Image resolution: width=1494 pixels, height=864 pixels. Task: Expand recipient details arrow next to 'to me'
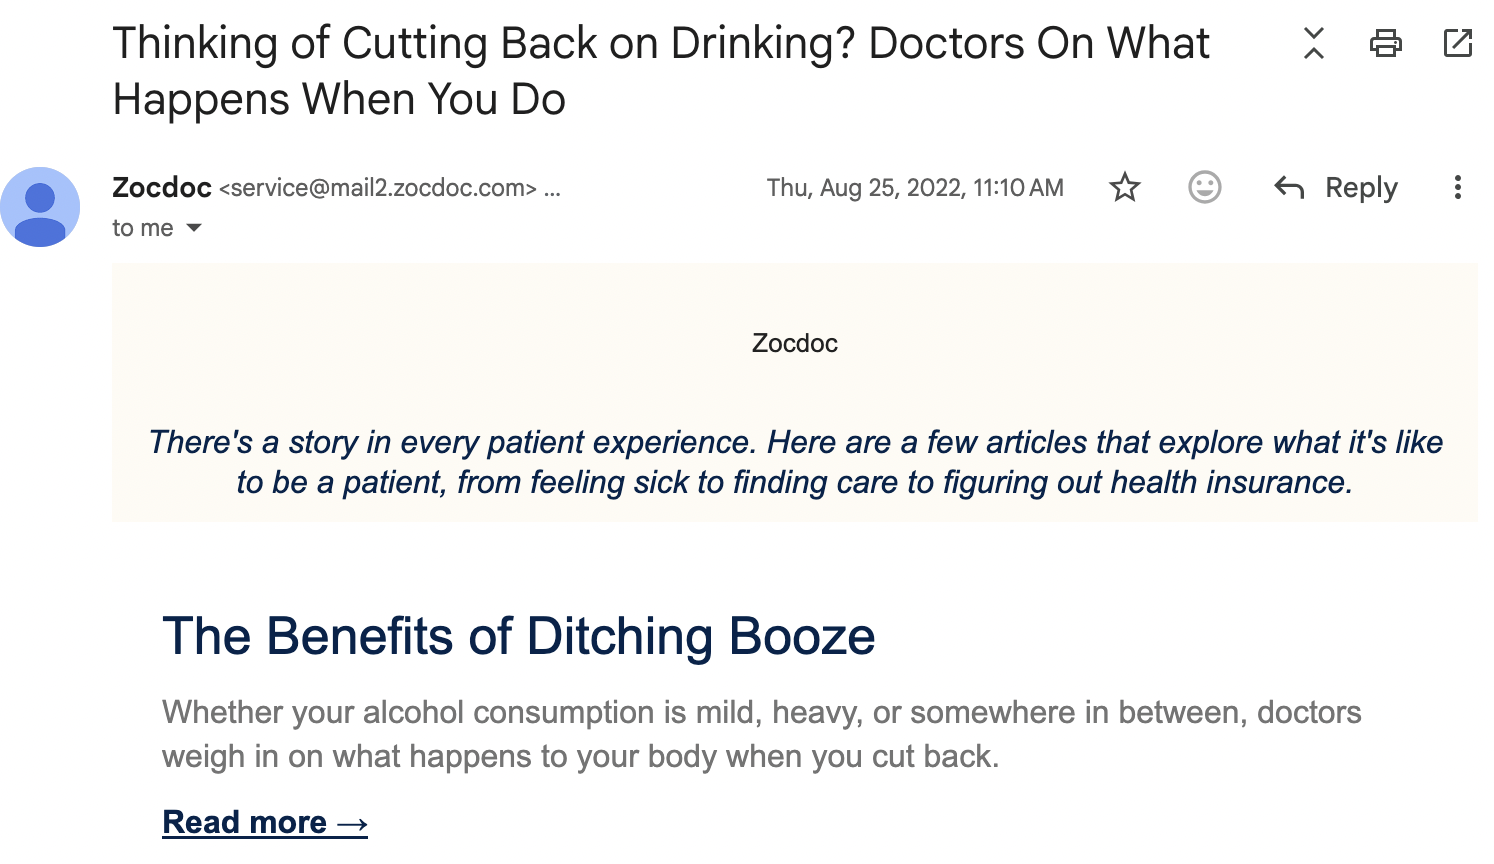194,228
